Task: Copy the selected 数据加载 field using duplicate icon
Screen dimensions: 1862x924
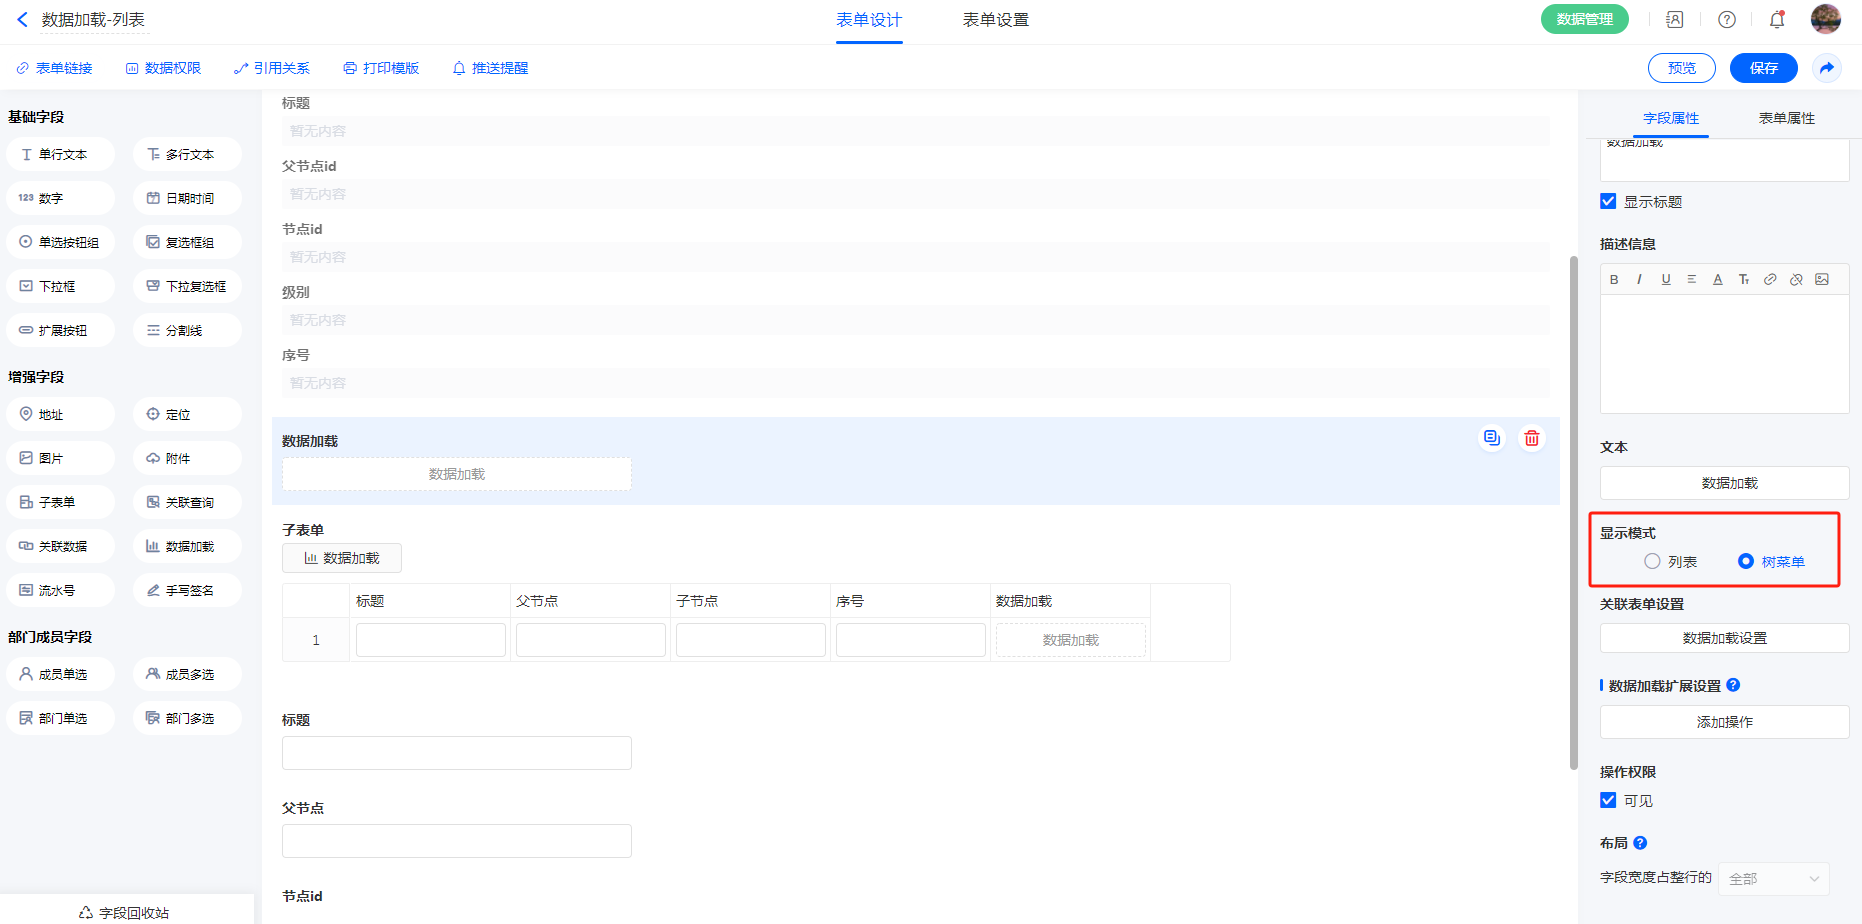Action: click(x=1491, y=438)
